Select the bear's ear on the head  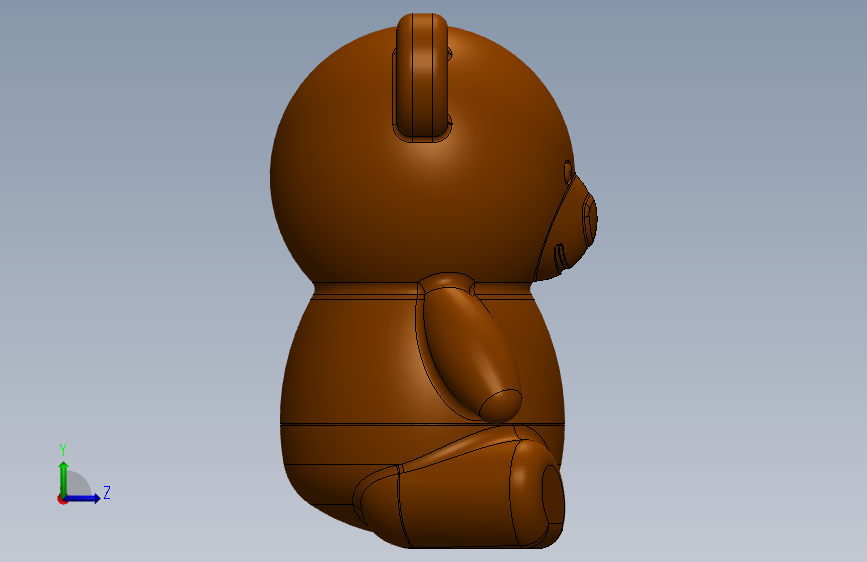422,75
